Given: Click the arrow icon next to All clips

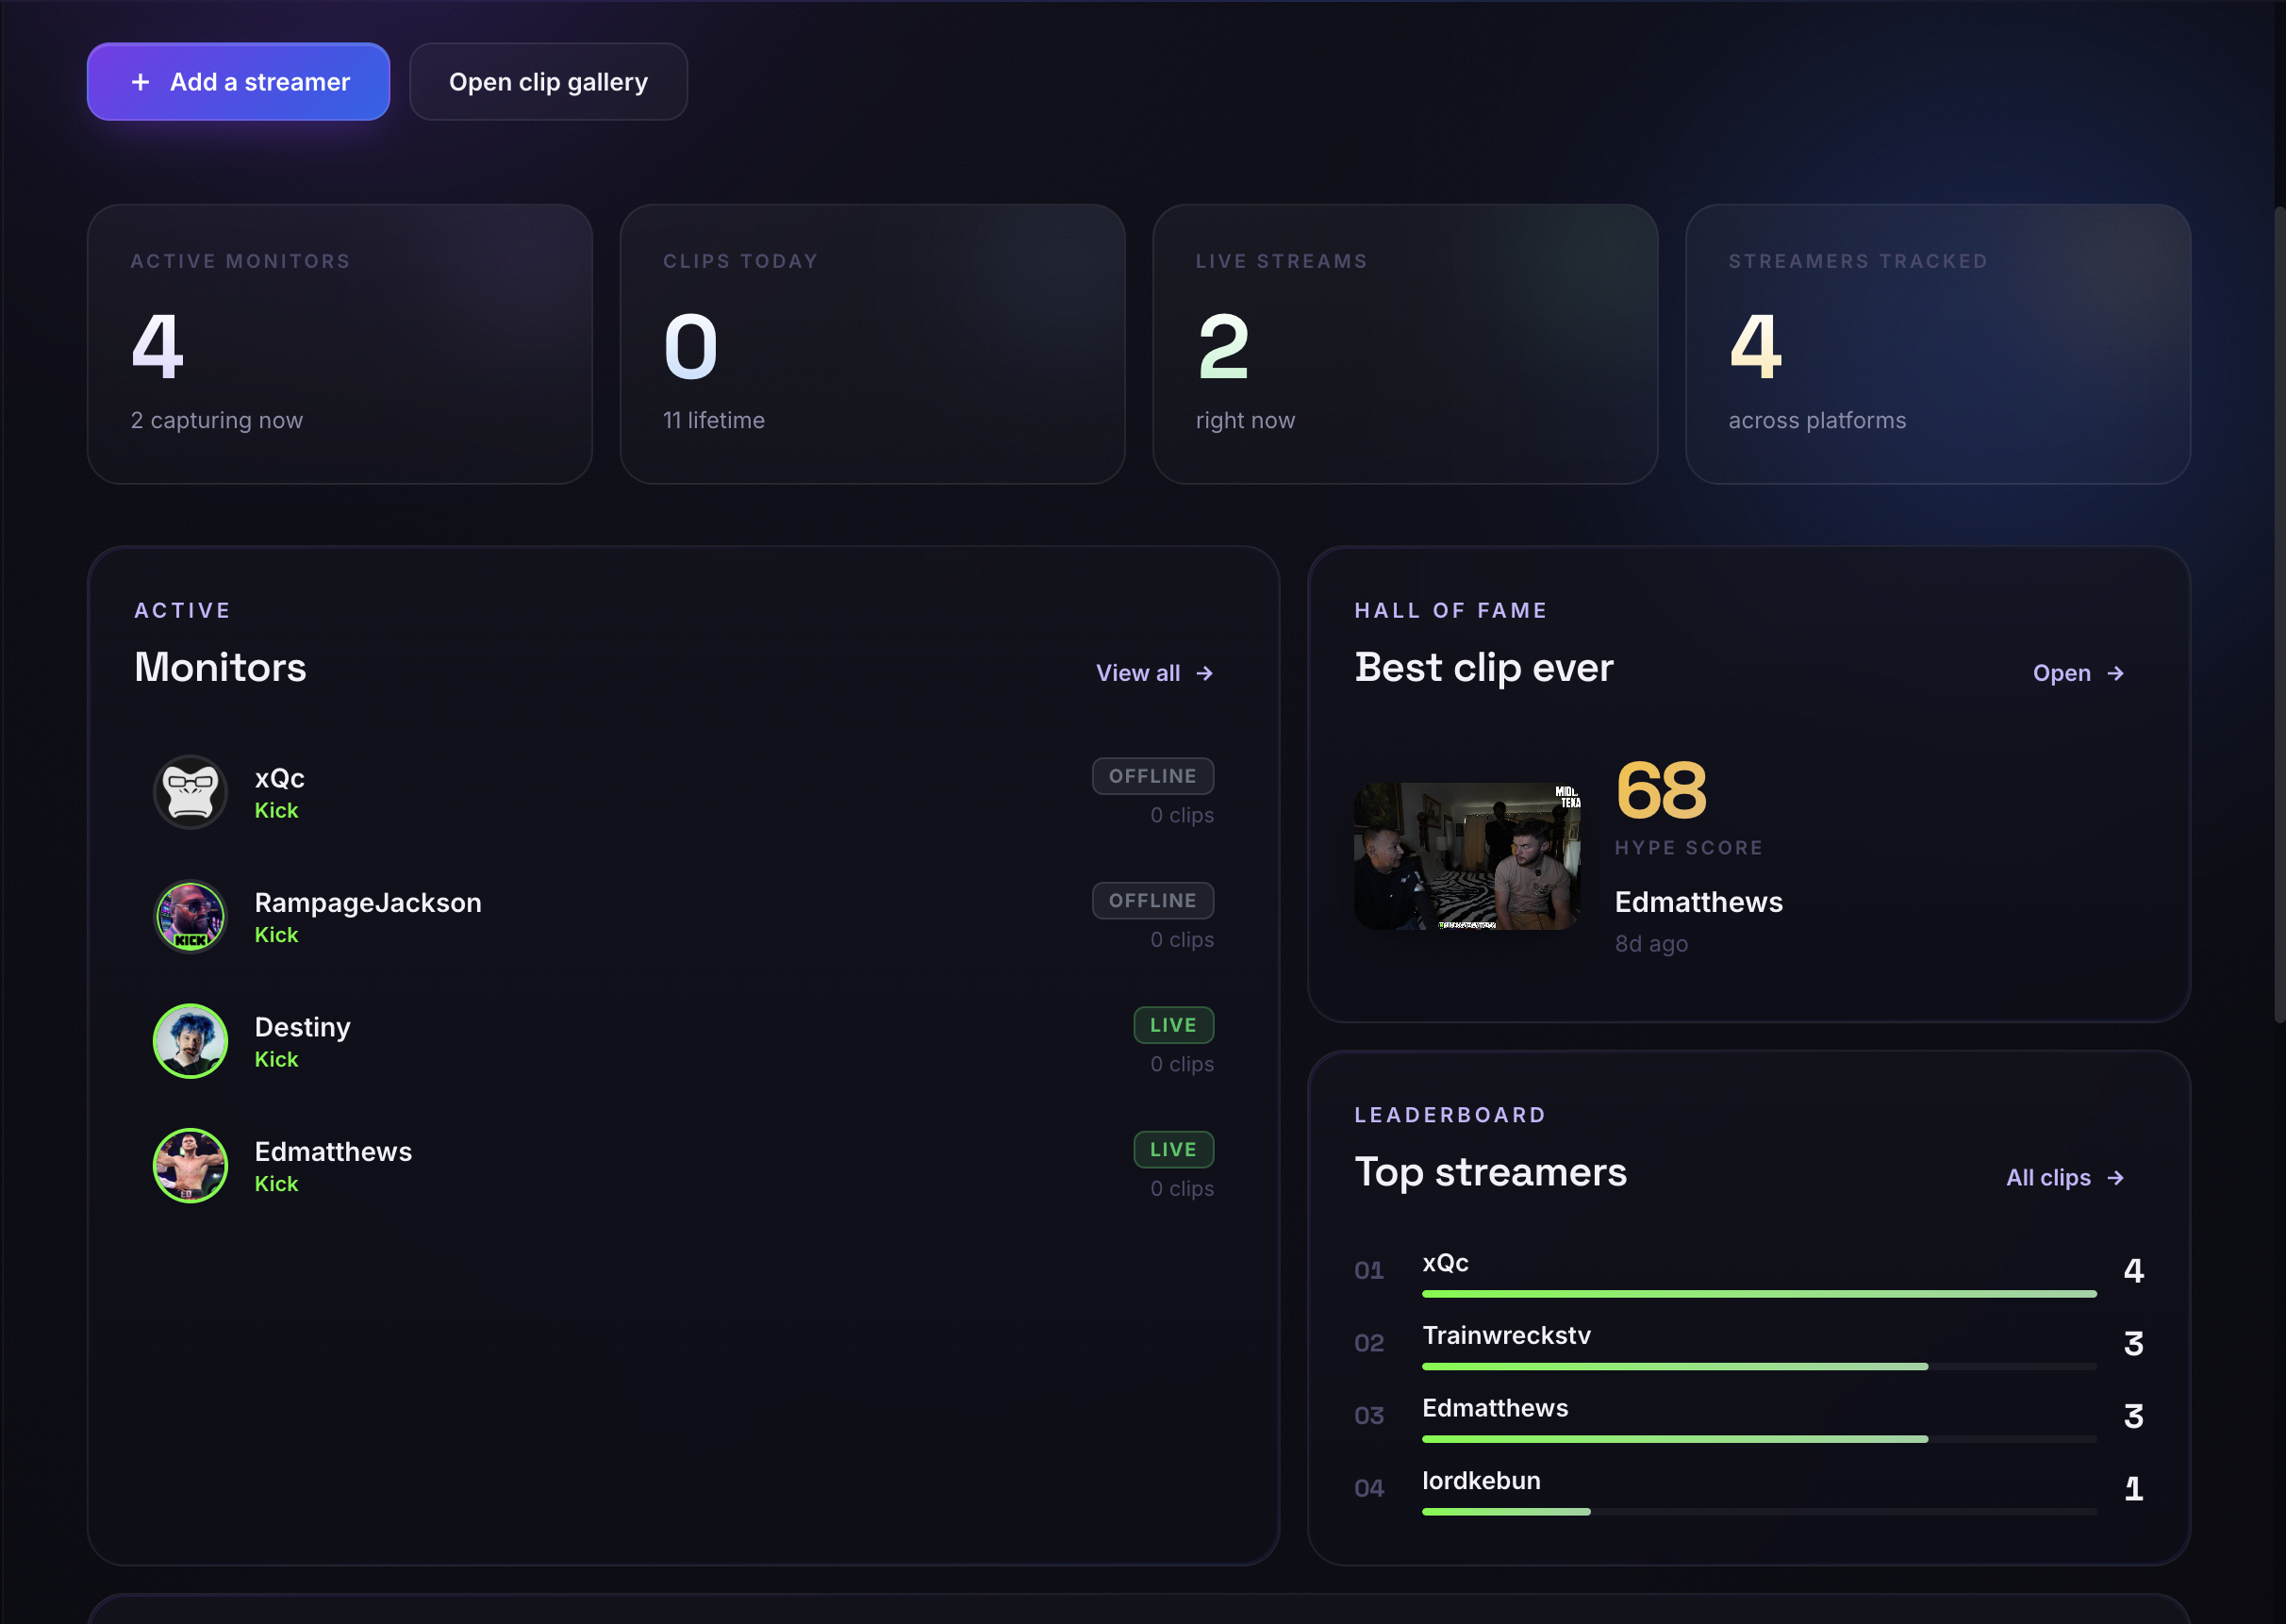Looking at the screenshot, I should pyautogui.click(x=2117, y=1178).
